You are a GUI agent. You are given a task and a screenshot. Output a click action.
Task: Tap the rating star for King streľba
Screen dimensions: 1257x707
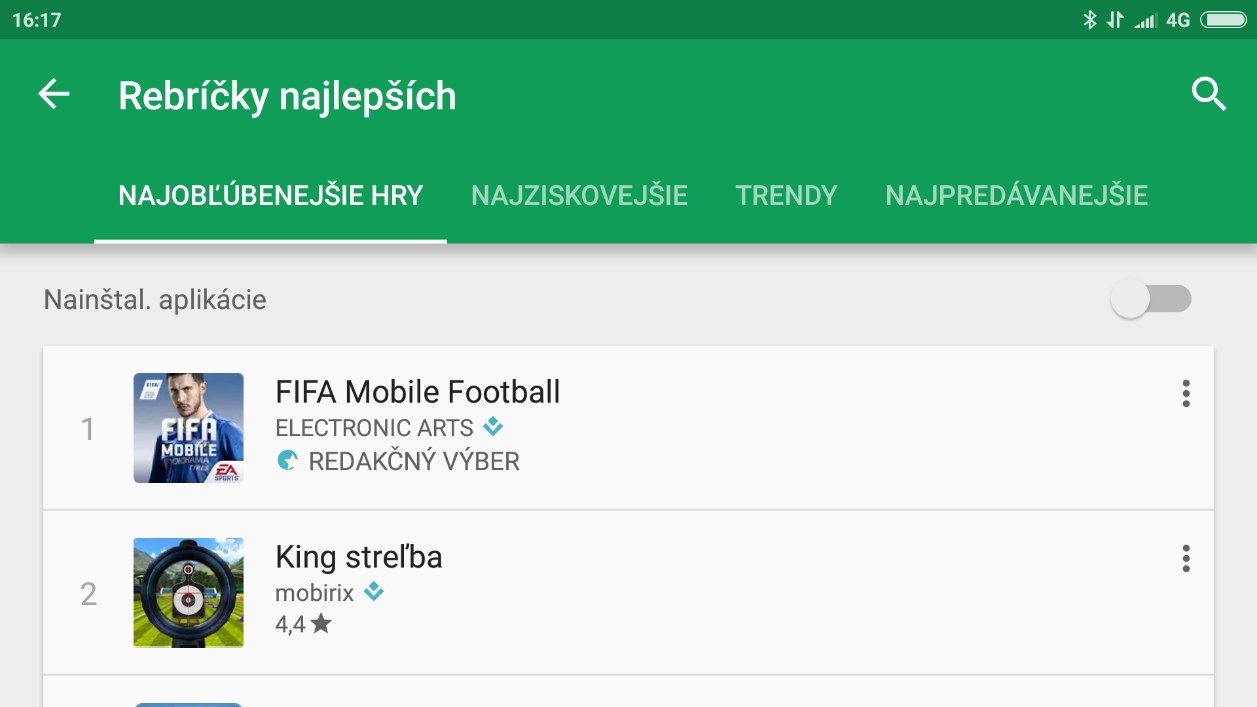tap(321, 624)
